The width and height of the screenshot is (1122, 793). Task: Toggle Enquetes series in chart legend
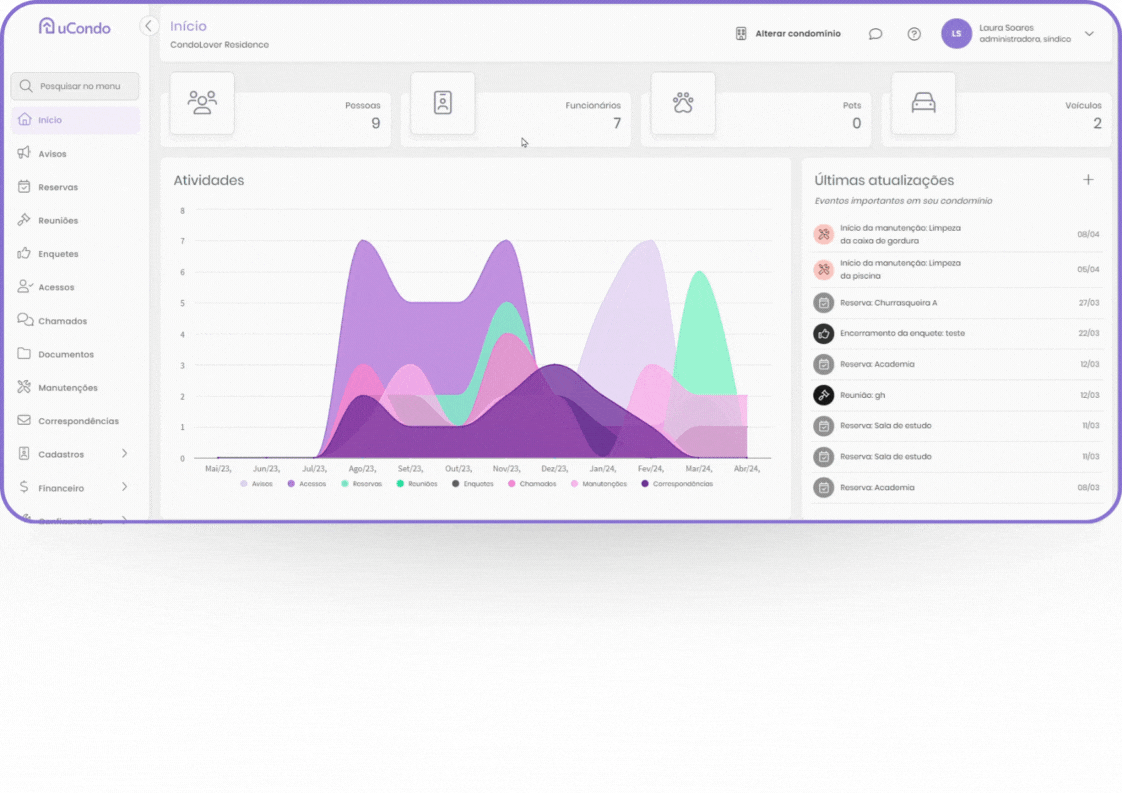click(x=472, y=484)
